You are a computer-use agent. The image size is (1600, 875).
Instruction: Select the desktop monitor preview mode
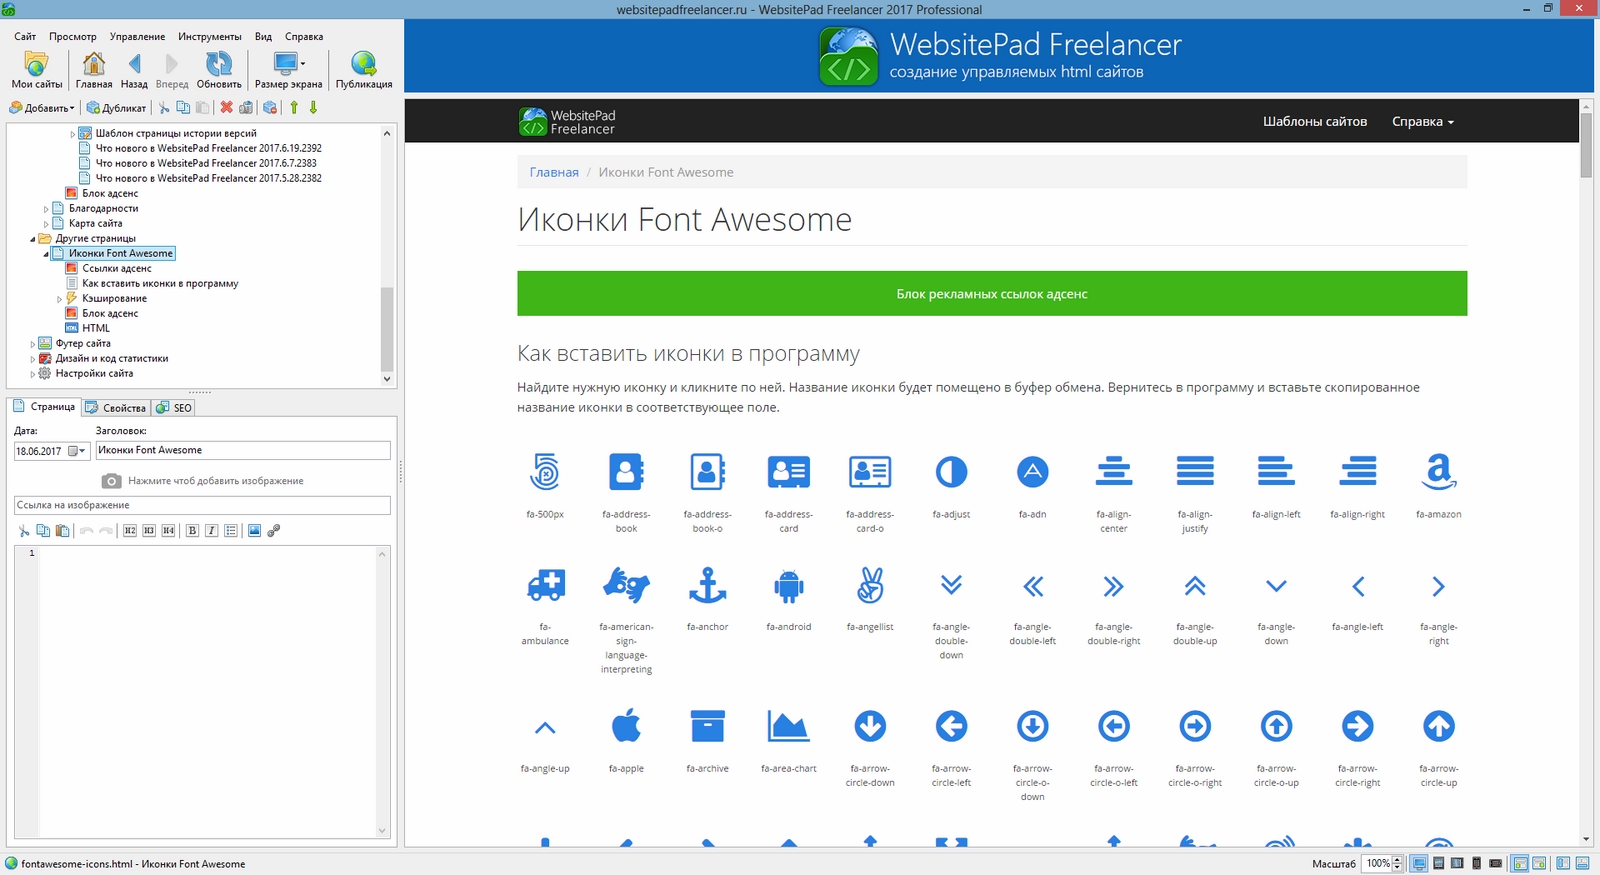1419,863
